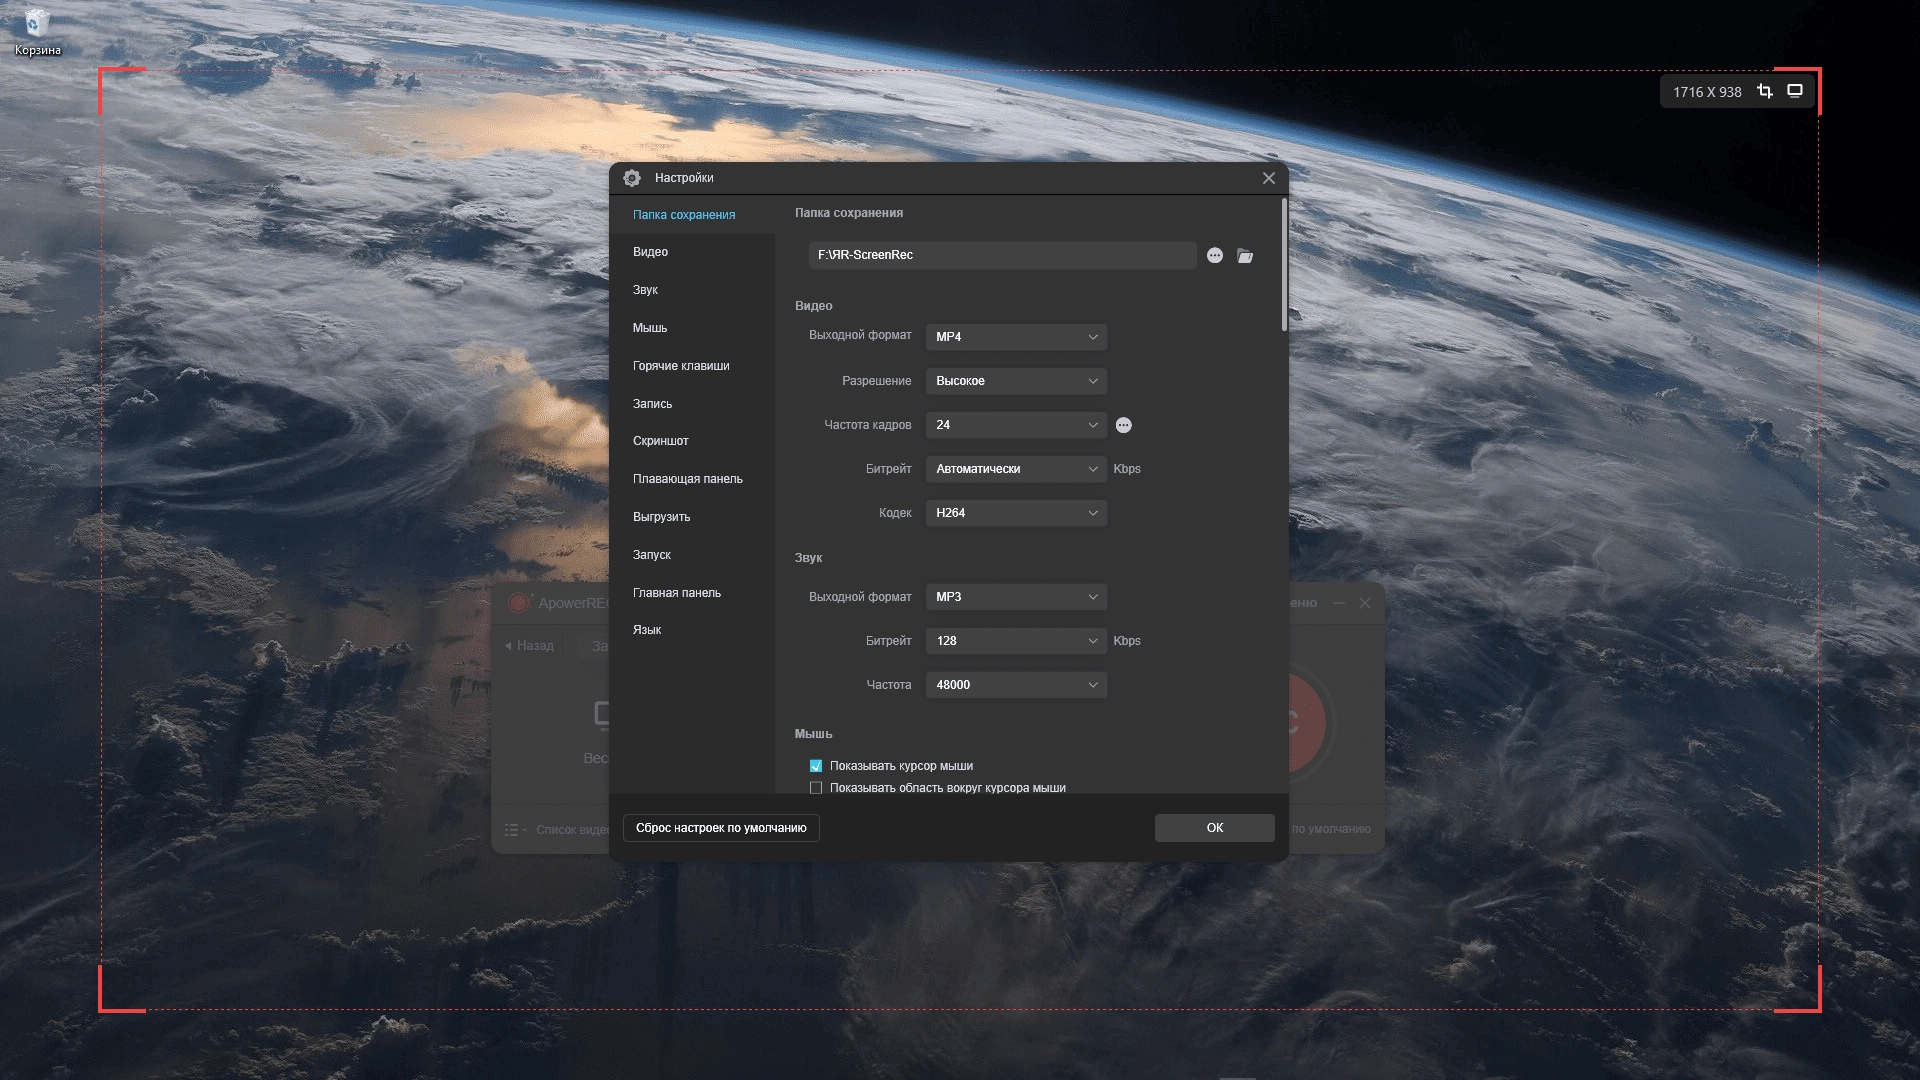Confirm settings with OK button
Image resolution: width=1920 pixels, height=1080 pixels.
click(1214, 828)
